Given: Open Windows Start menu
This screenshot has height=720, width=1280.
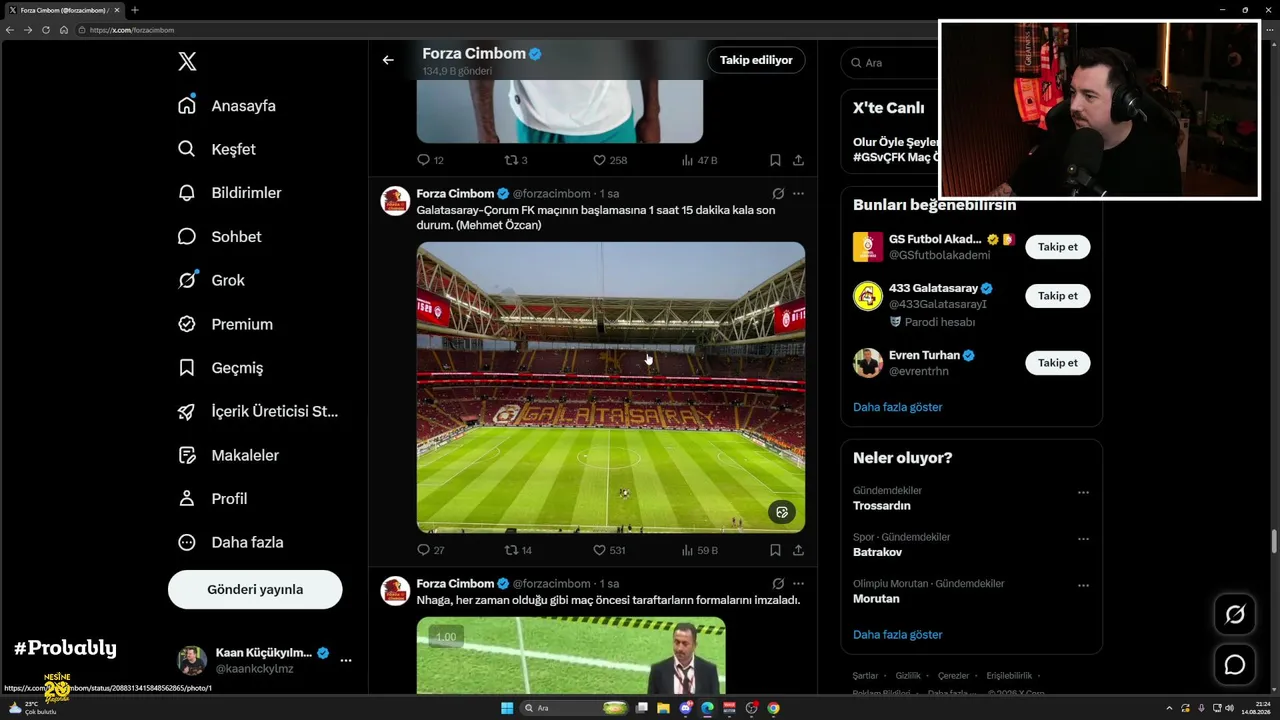Looking at the screenshot, I should pyautogui.click(x=507, y=708).
